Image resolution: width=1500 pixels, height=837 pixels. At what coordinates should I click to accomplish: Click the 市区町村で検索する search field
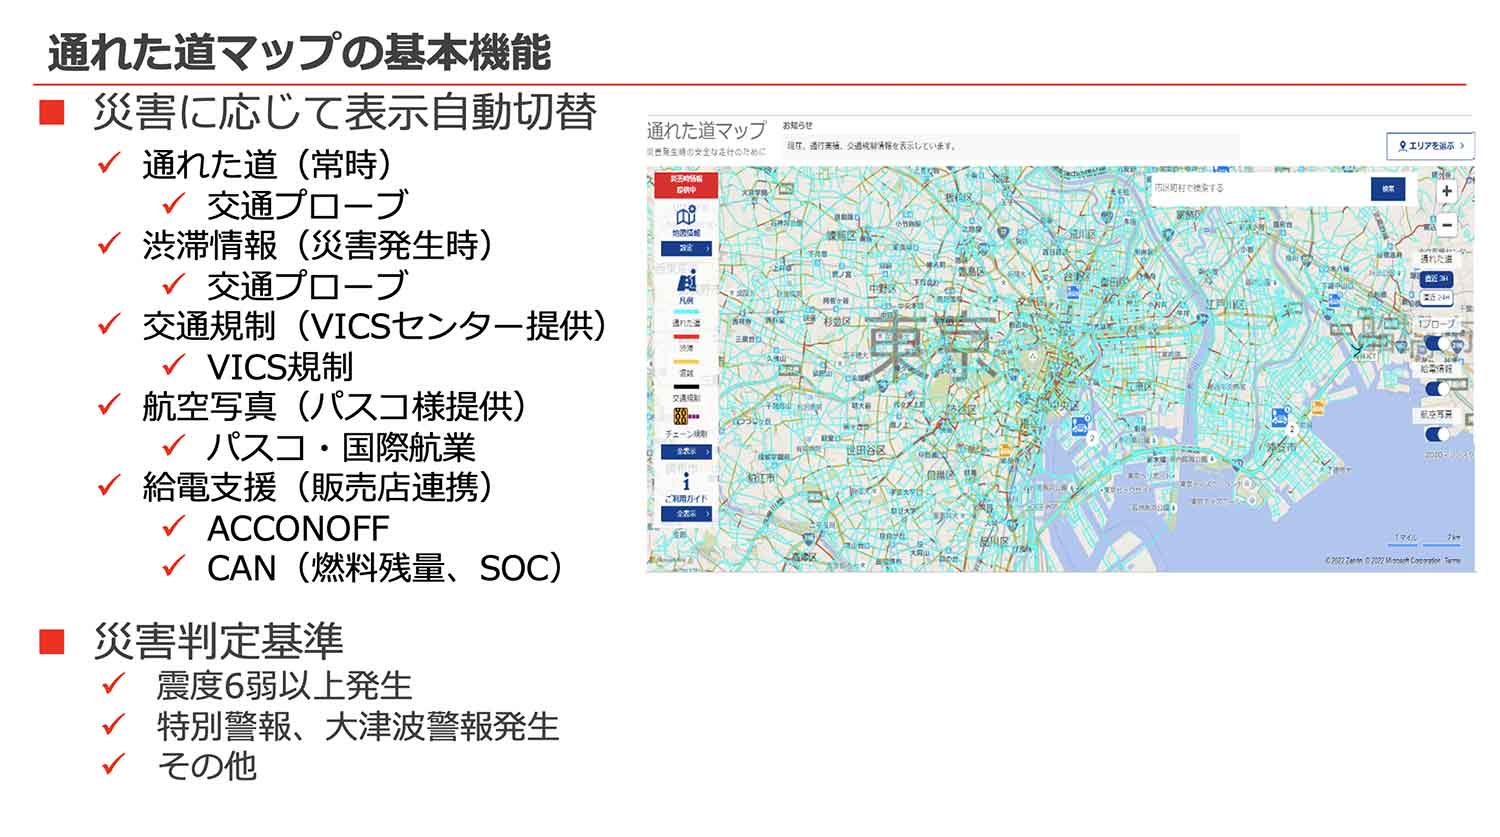click(x=1260, y=189)
